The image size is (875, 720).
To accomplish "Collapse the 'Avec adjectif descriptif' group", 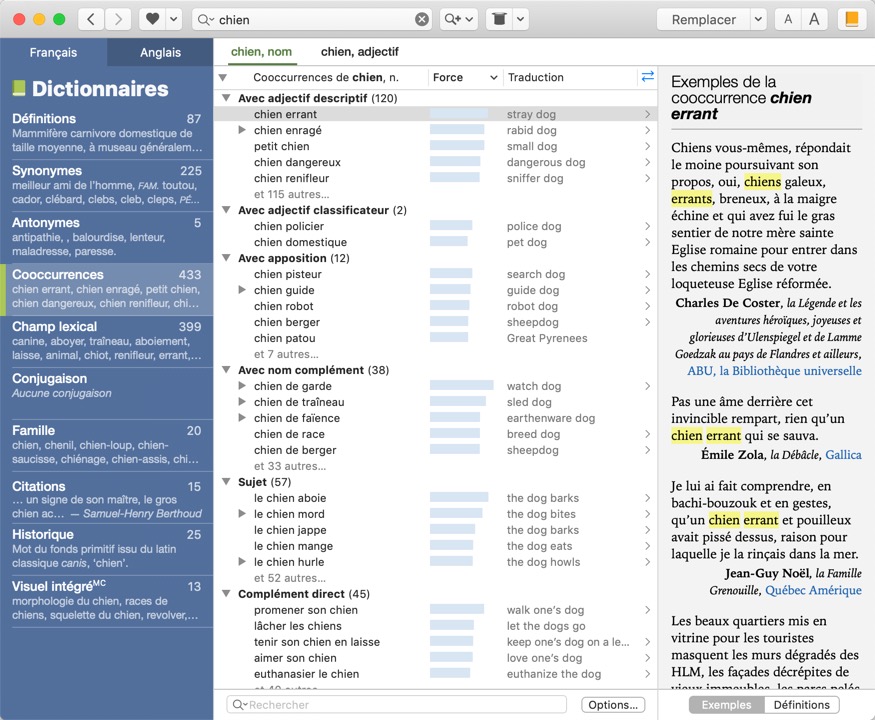I will point(227,98).
